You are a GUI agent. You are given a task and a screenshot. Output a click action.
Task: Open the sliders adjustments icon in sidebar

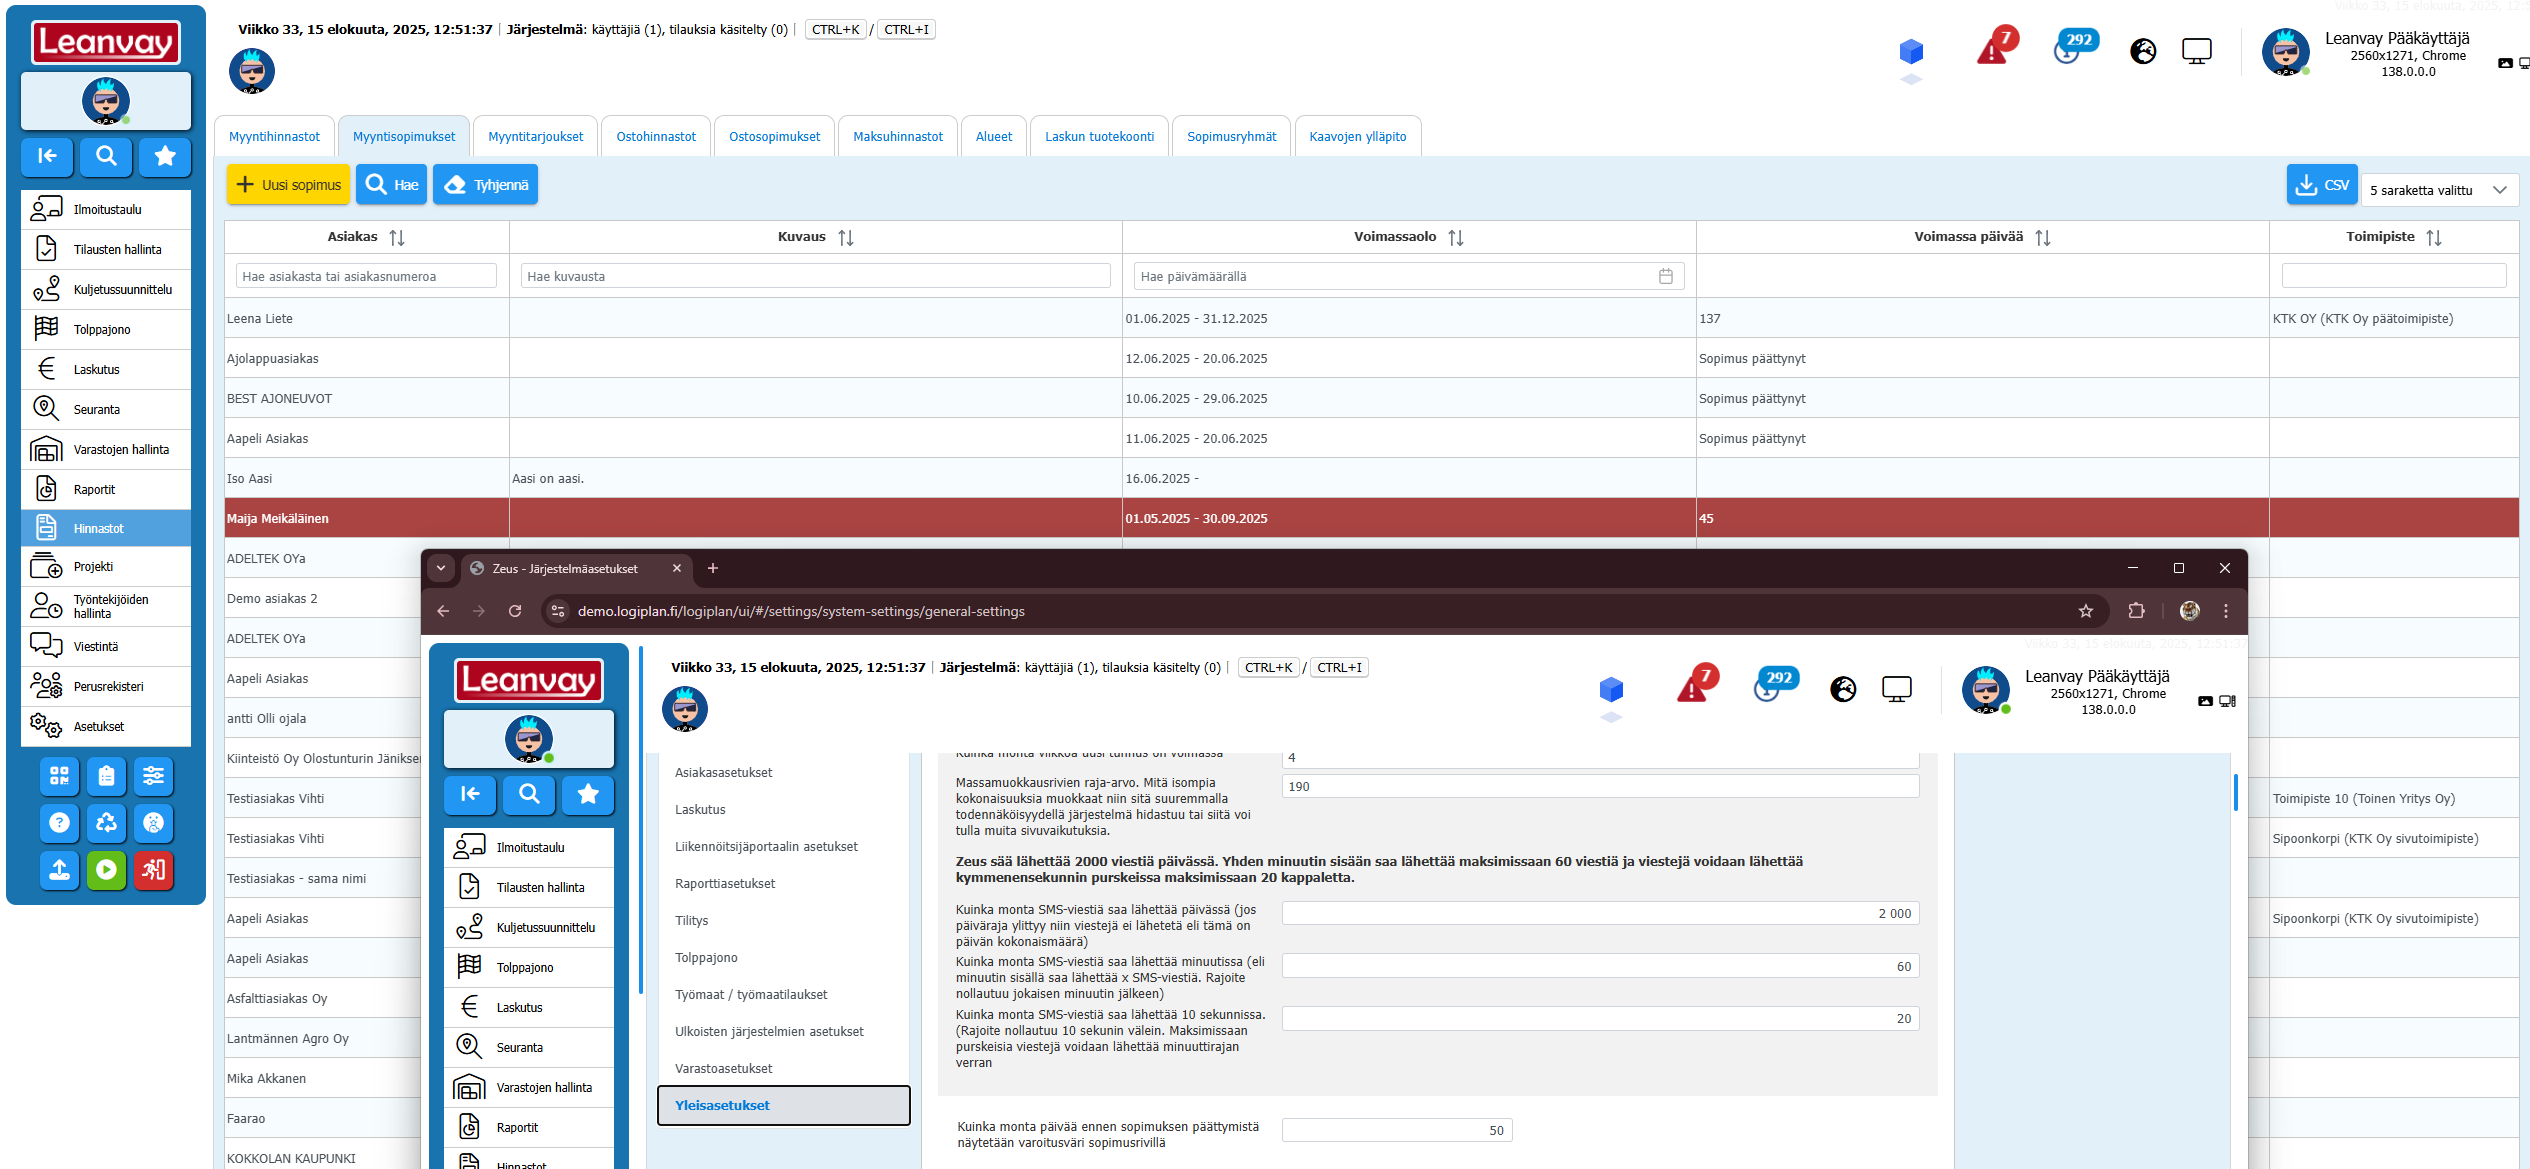pyautogui.click(x=153, y=776)
